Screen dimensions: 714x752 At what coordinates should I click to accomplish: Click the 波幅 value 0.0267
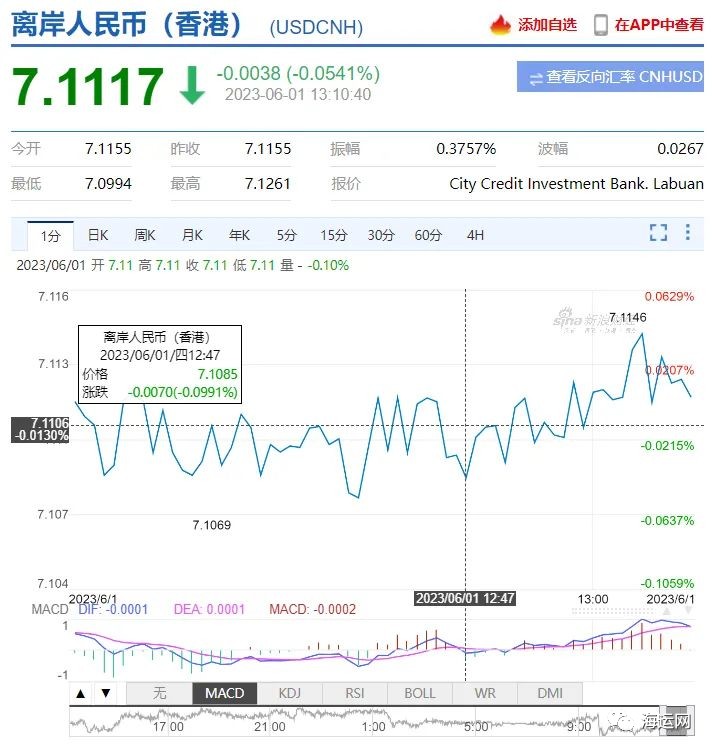point(680,149)
